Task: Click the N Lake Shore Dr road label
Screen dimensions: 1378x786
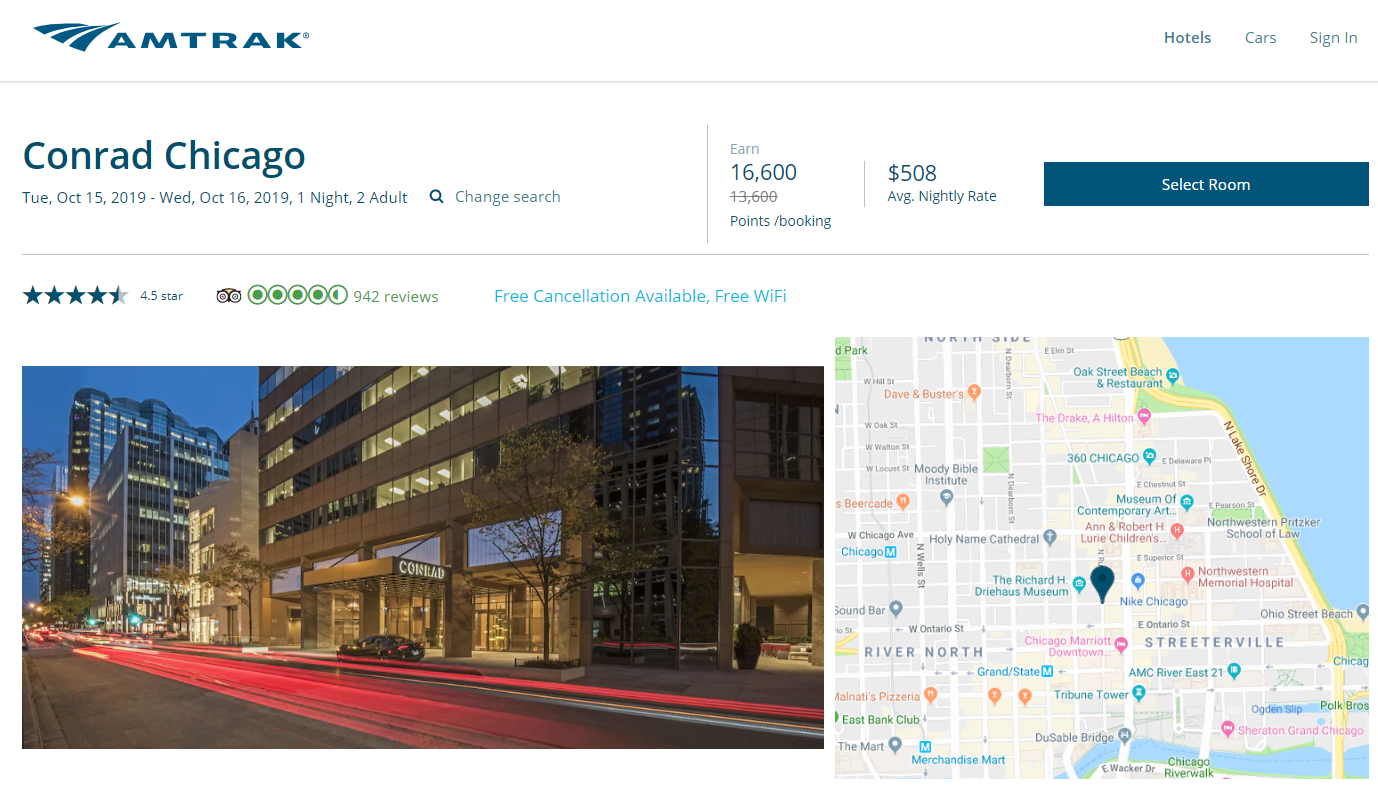Action: pos(1245,458)
